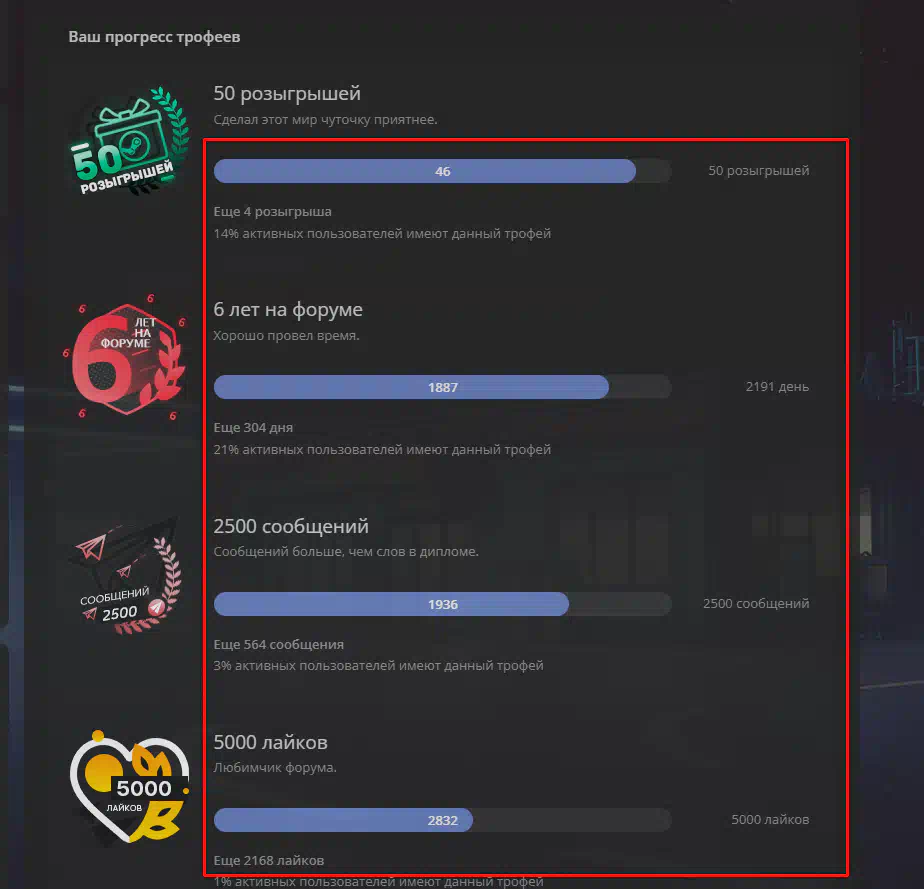Viewport: 924px width, 889px height.
Task: Click the 2500 сообщений goal label at right
Action: 756,603
